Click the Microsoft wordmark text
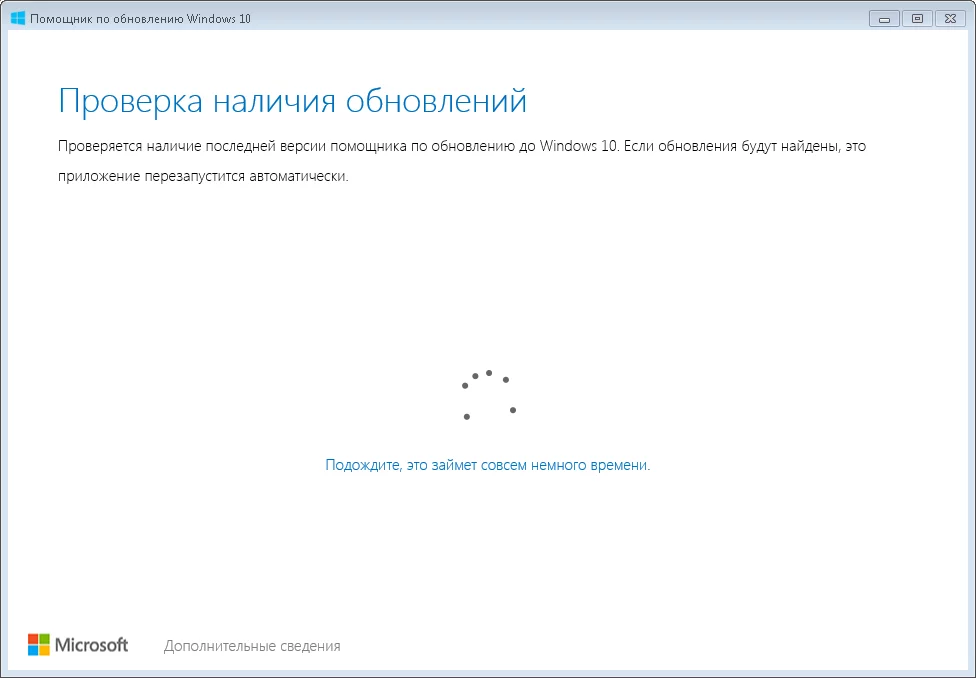The image size is (976, 678). [92, 645]
